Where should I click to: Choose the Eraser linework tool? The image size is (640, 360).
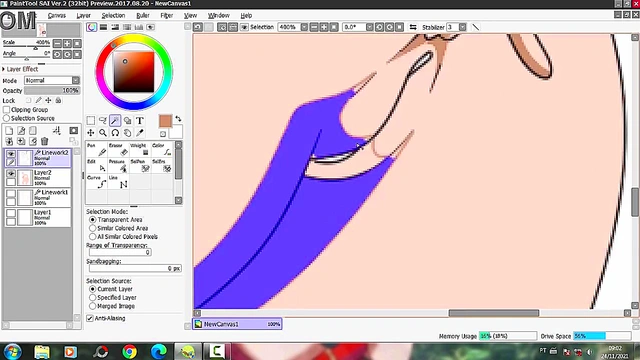coord(118,149)
